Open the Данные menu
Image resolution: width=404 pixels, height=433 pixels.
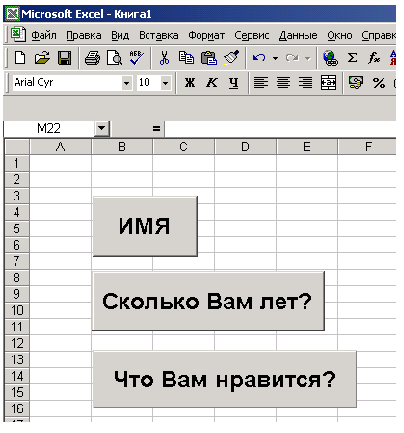pos(298,35)
